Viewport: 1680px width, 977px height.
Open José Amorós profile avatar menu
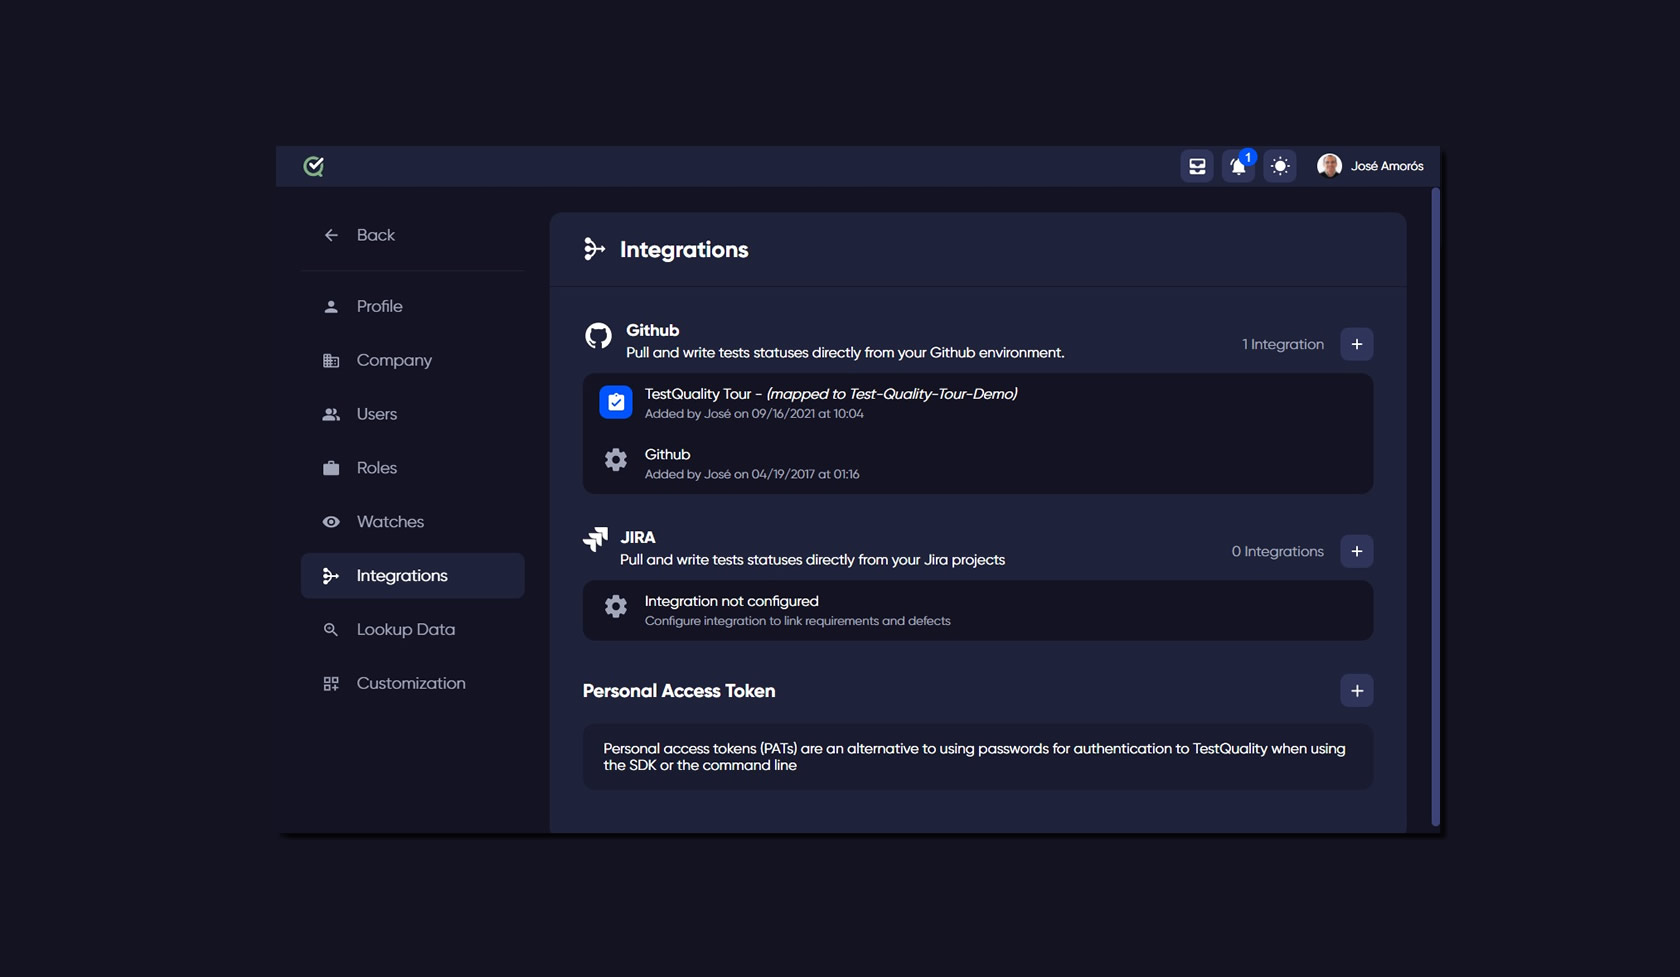(x=1330, y=165)
